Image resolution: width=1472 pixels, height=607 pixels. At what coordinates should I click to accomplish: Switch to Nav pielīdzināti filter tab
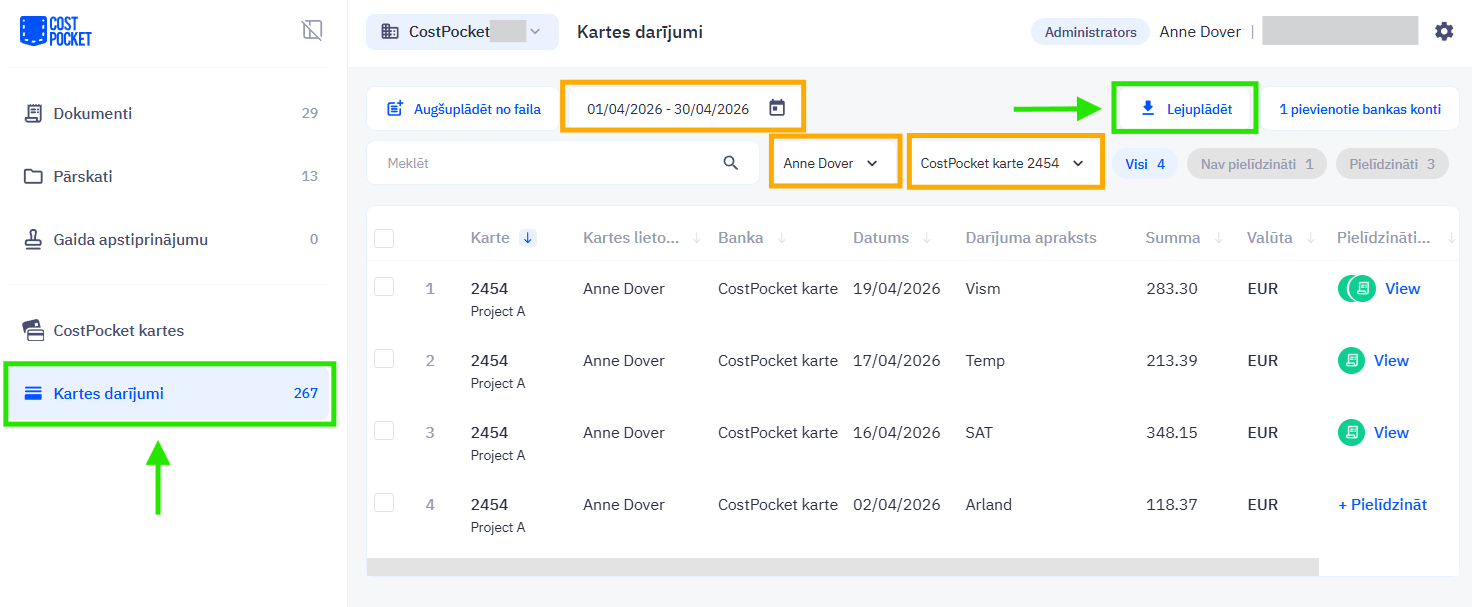(1256, 164)
